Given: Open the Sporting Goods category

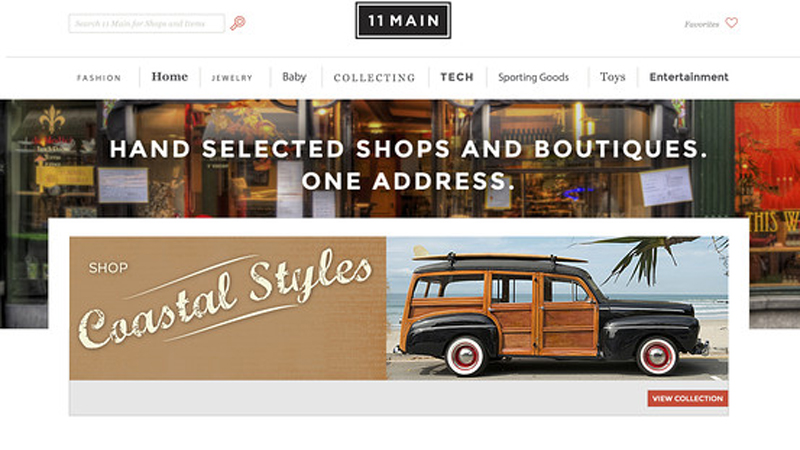Looking at the screenshot, I should [533, 78].
